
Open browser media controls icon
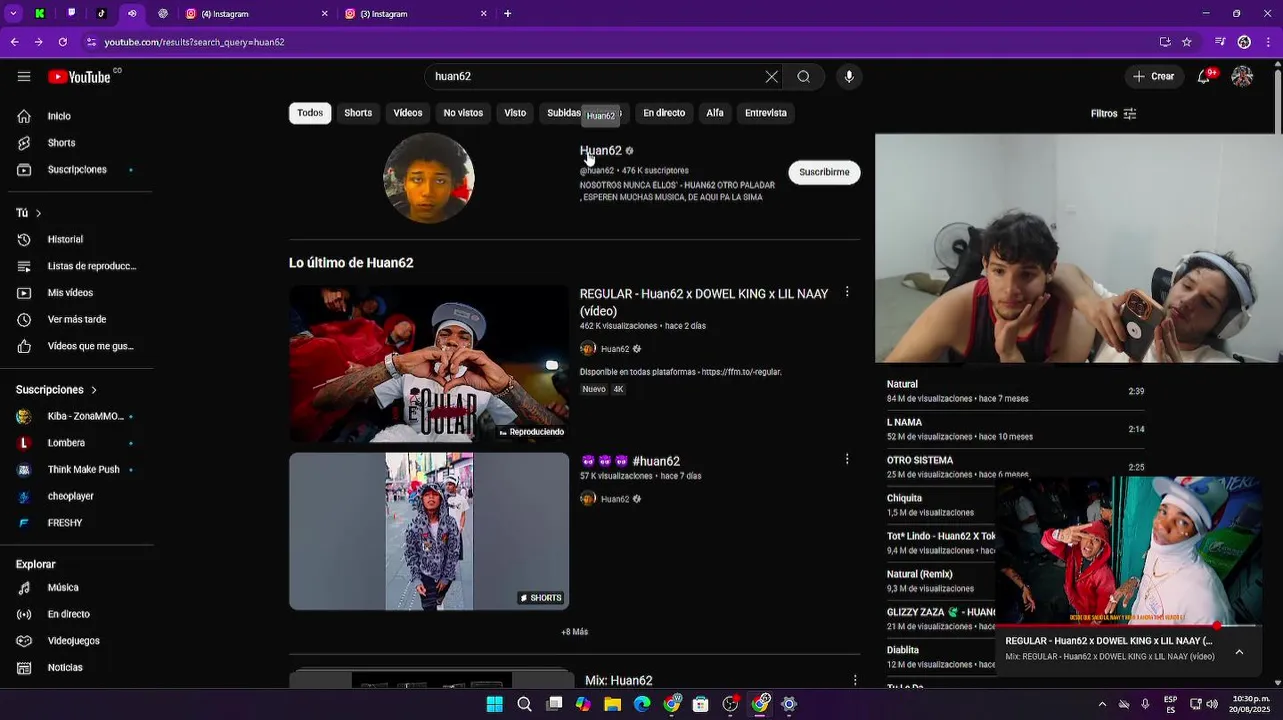tap(1220, 42)
